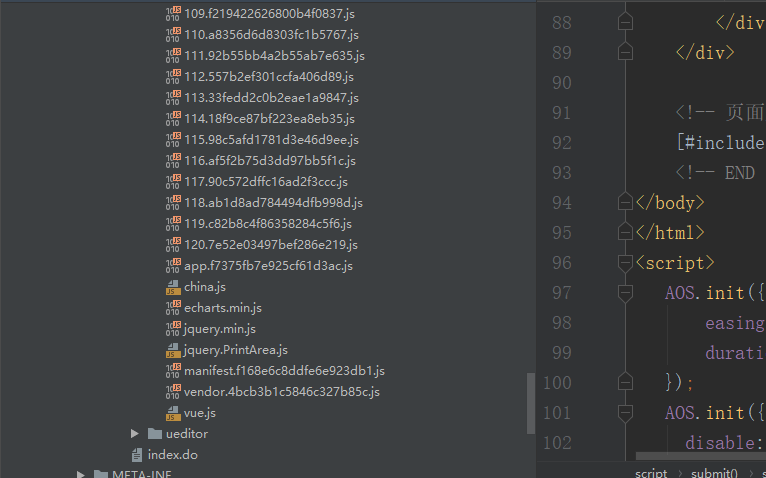Viewport: 766px width, 478px height.
Task: Click the [#include text on line 92
Action: tap(721, 143)
